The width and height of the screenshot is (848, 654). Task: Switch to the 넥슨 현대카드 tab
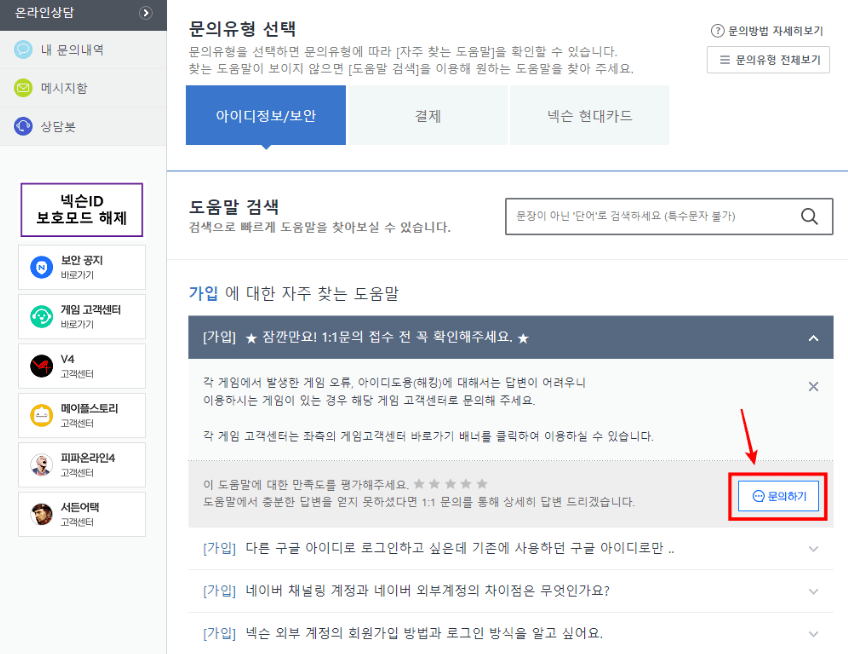pyautogui.click(x=589, y=115)
